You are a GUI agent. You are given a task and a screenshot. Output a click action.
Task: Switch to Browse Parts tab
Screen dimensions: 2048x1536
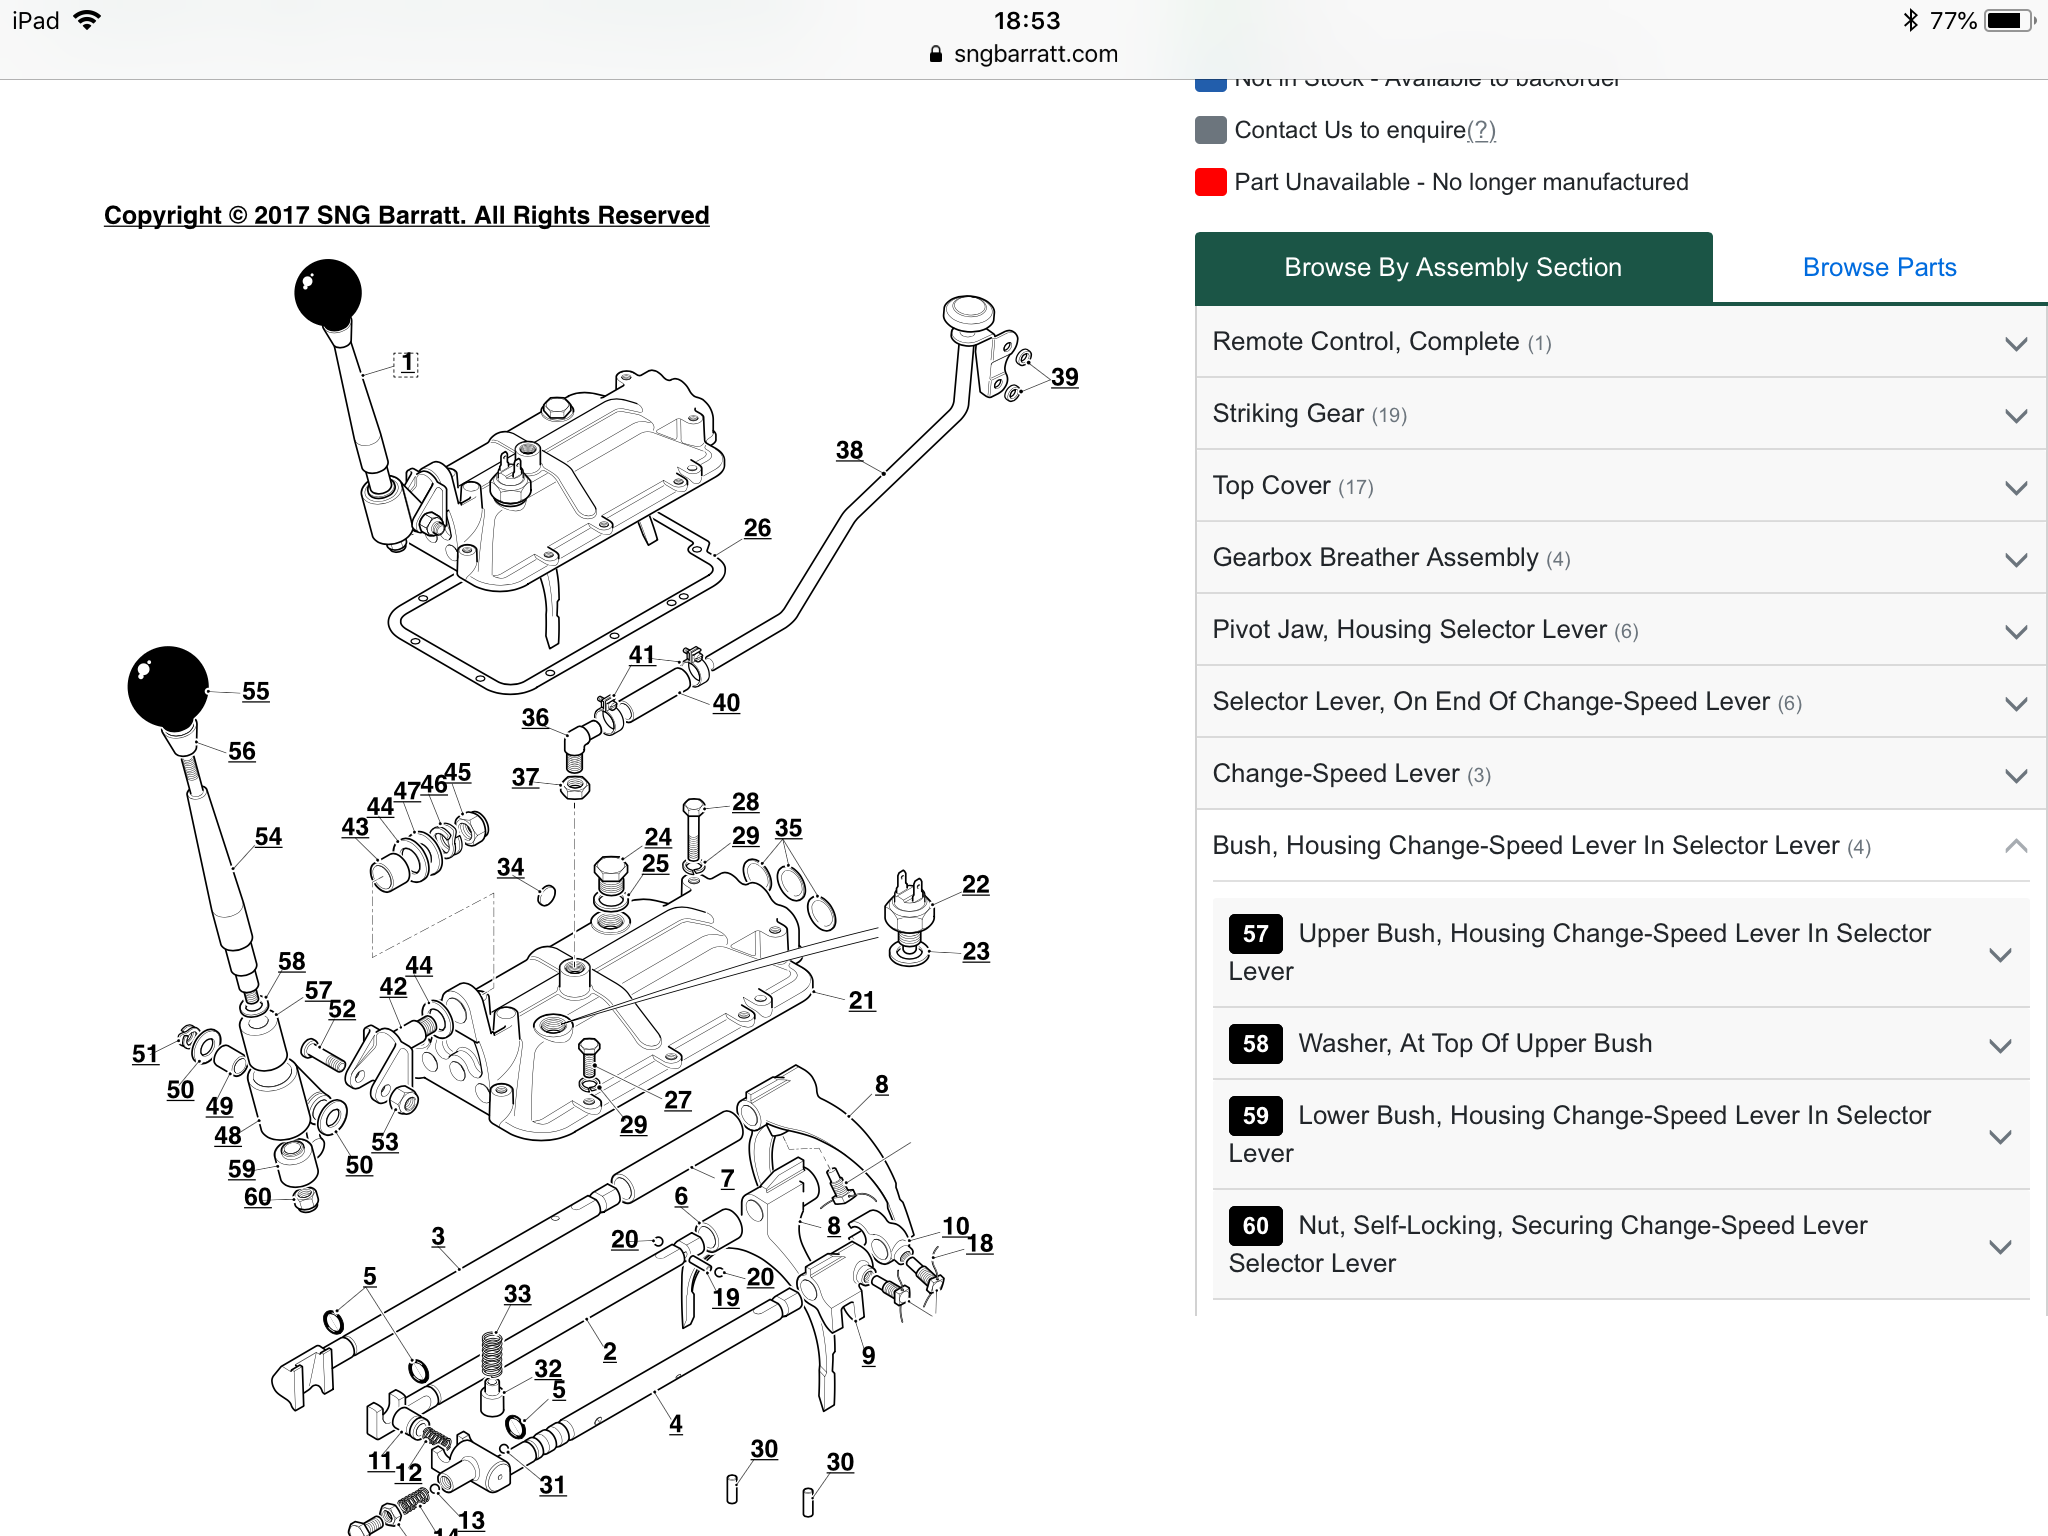[1878, 268]
